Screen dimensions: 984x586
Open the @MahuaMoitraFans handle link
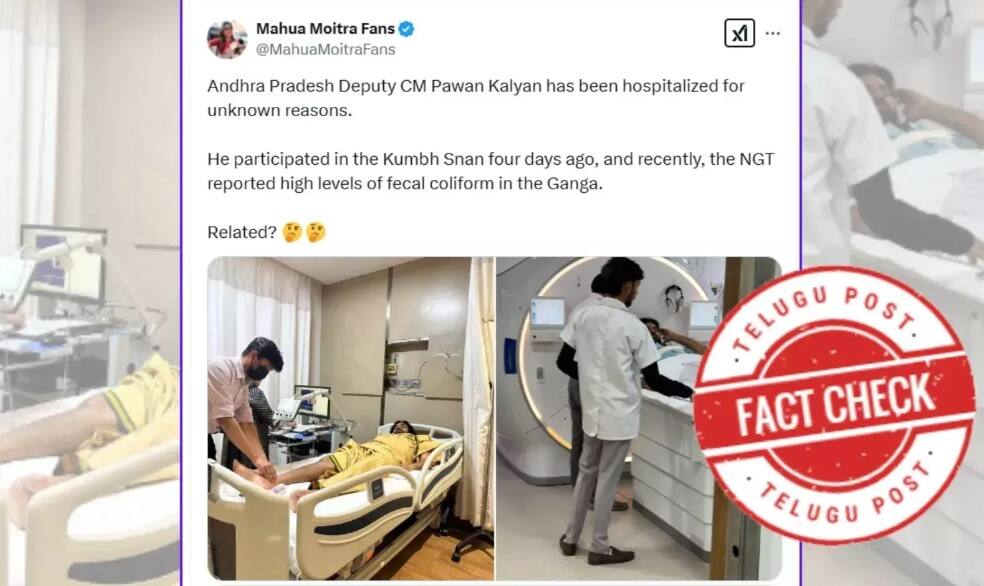click(x=325, y=50)
